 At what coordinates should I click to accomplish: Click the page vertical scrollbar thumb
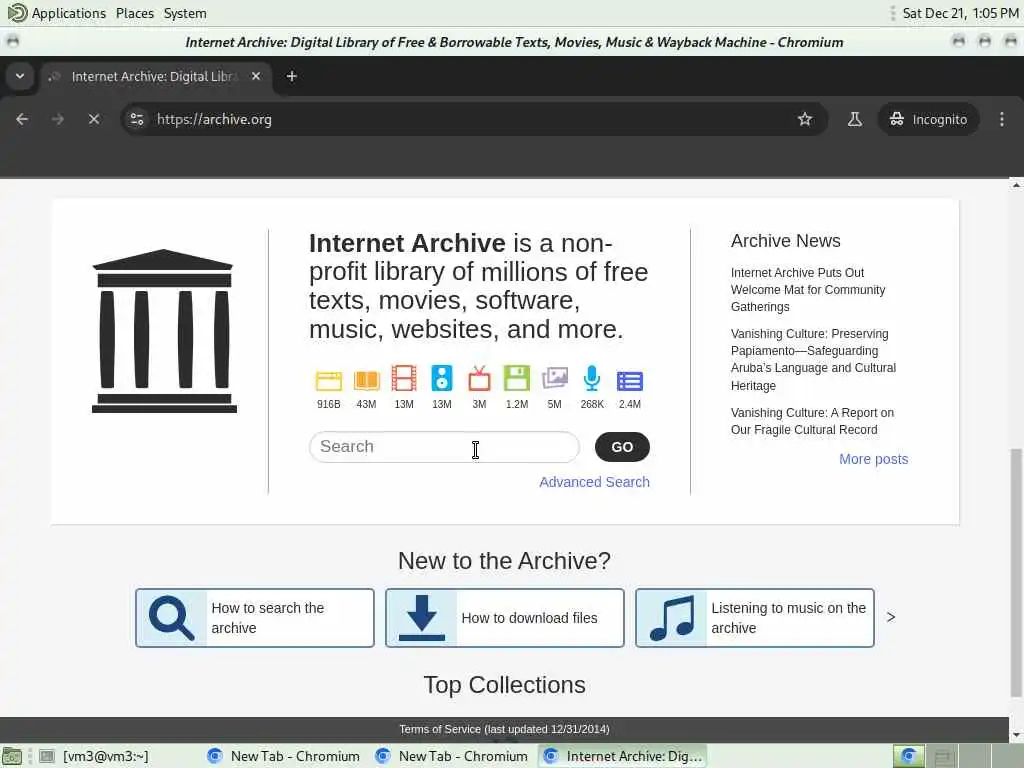click(x=1016, y=573)
